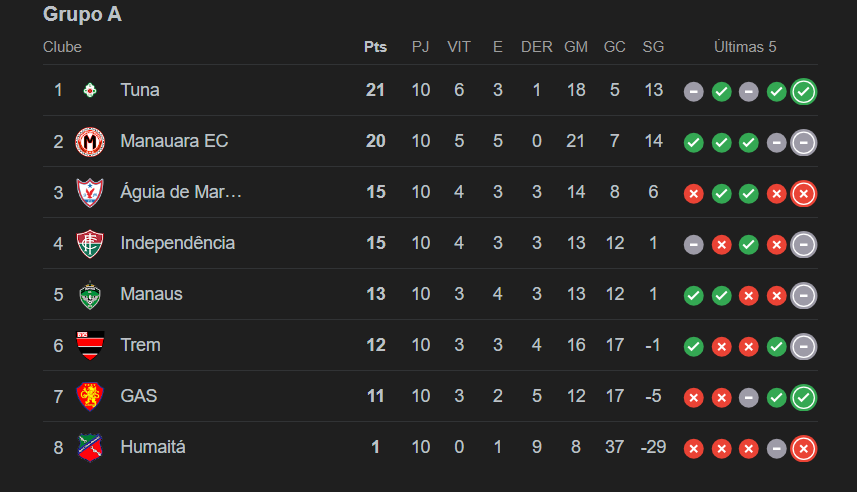Click the Pts column header

[375, 47]
